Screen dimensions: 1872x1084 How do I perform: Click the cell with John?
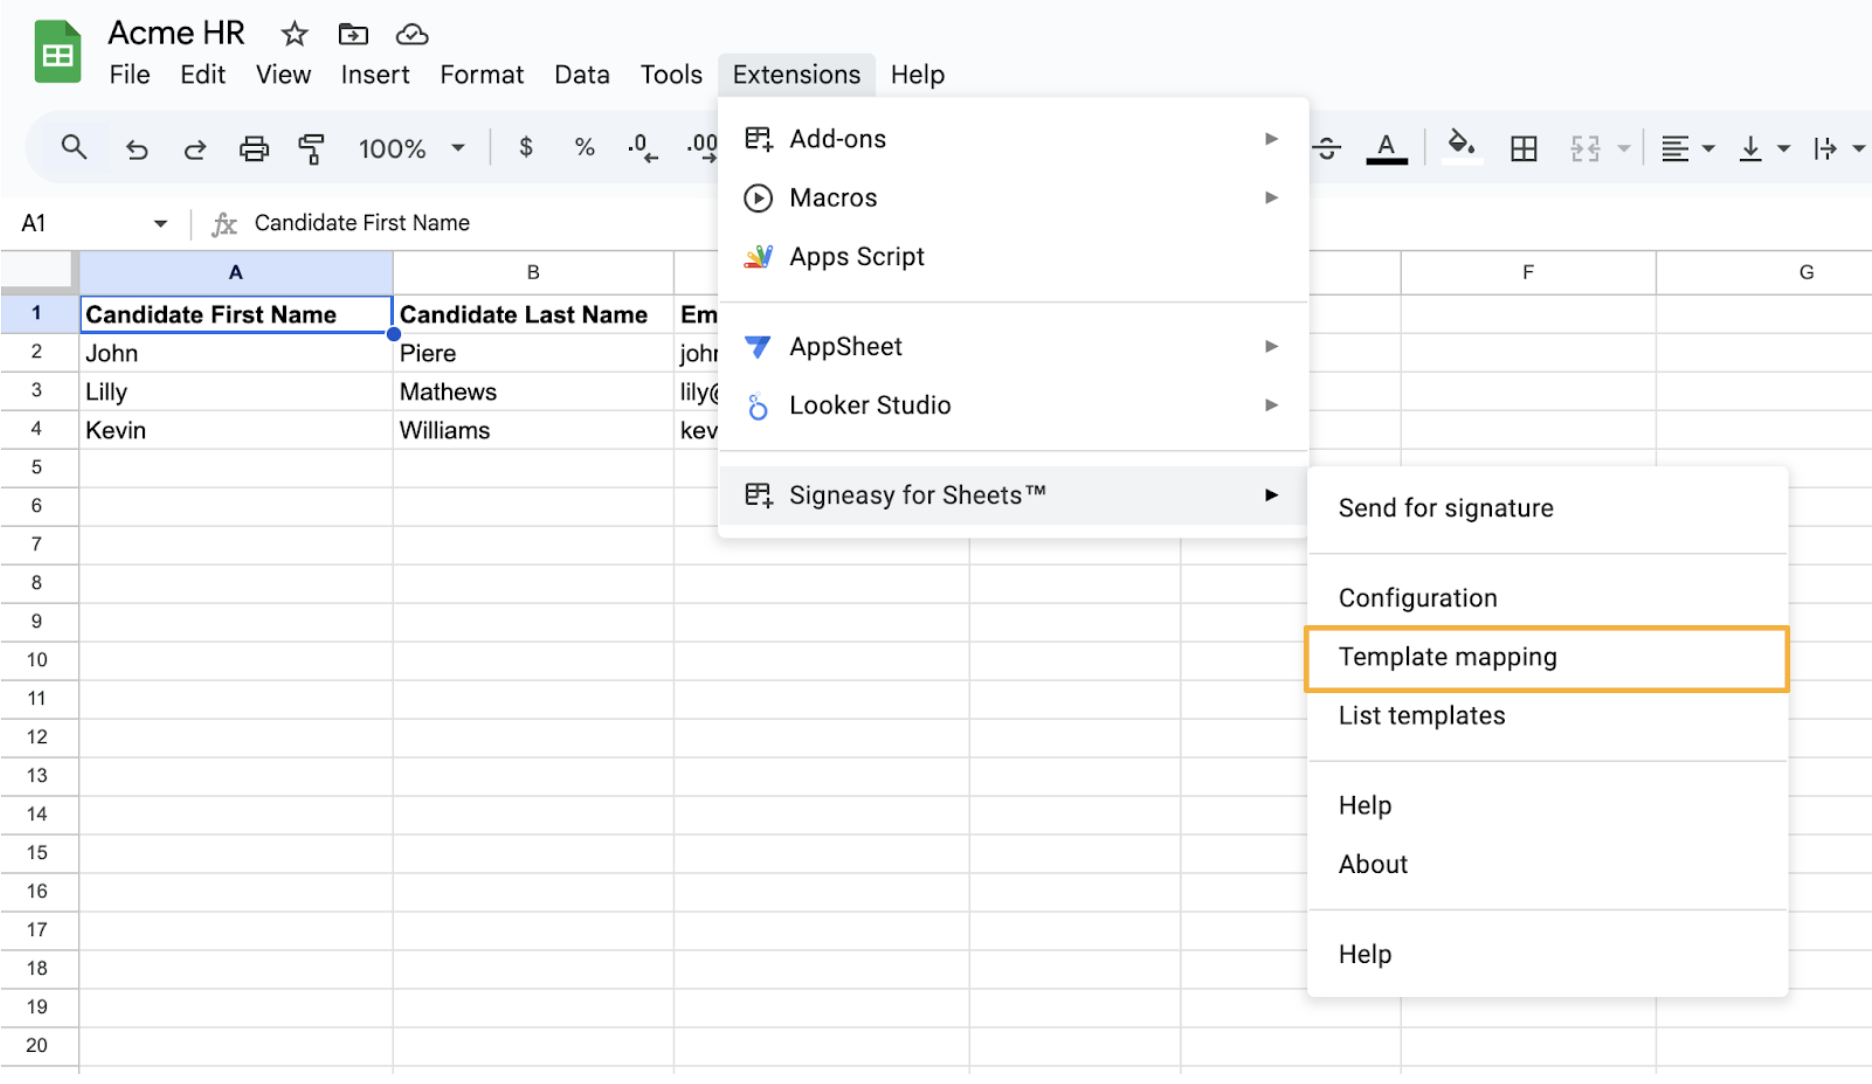236,353
